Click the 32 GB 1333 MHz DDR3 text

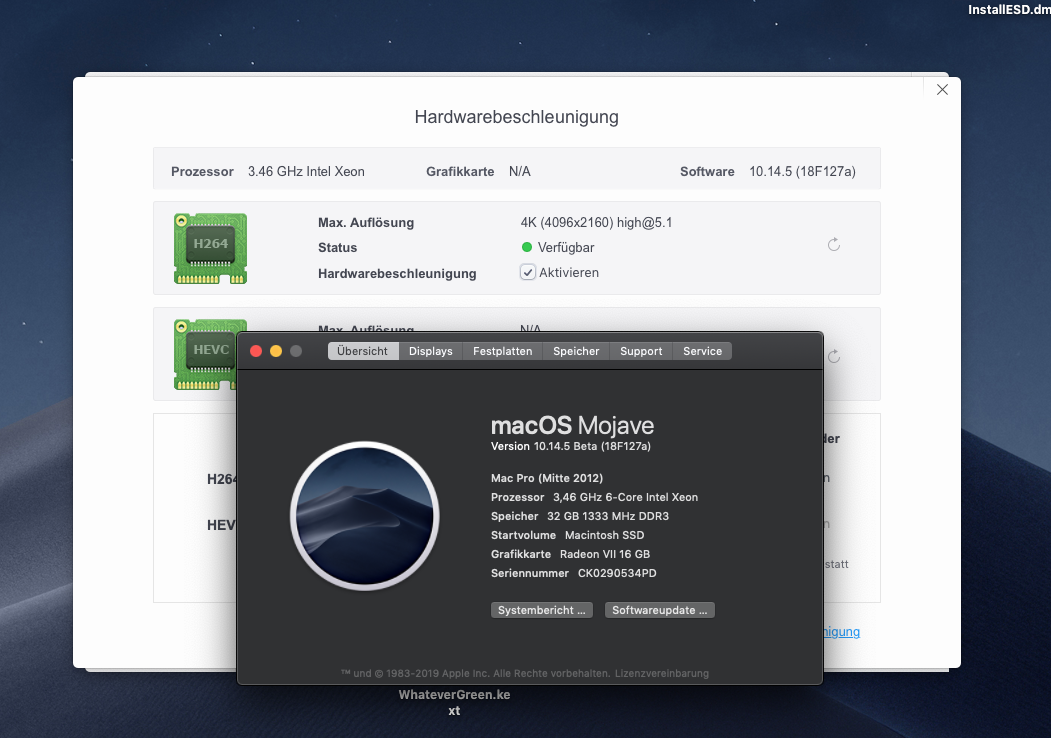point(608,516)
